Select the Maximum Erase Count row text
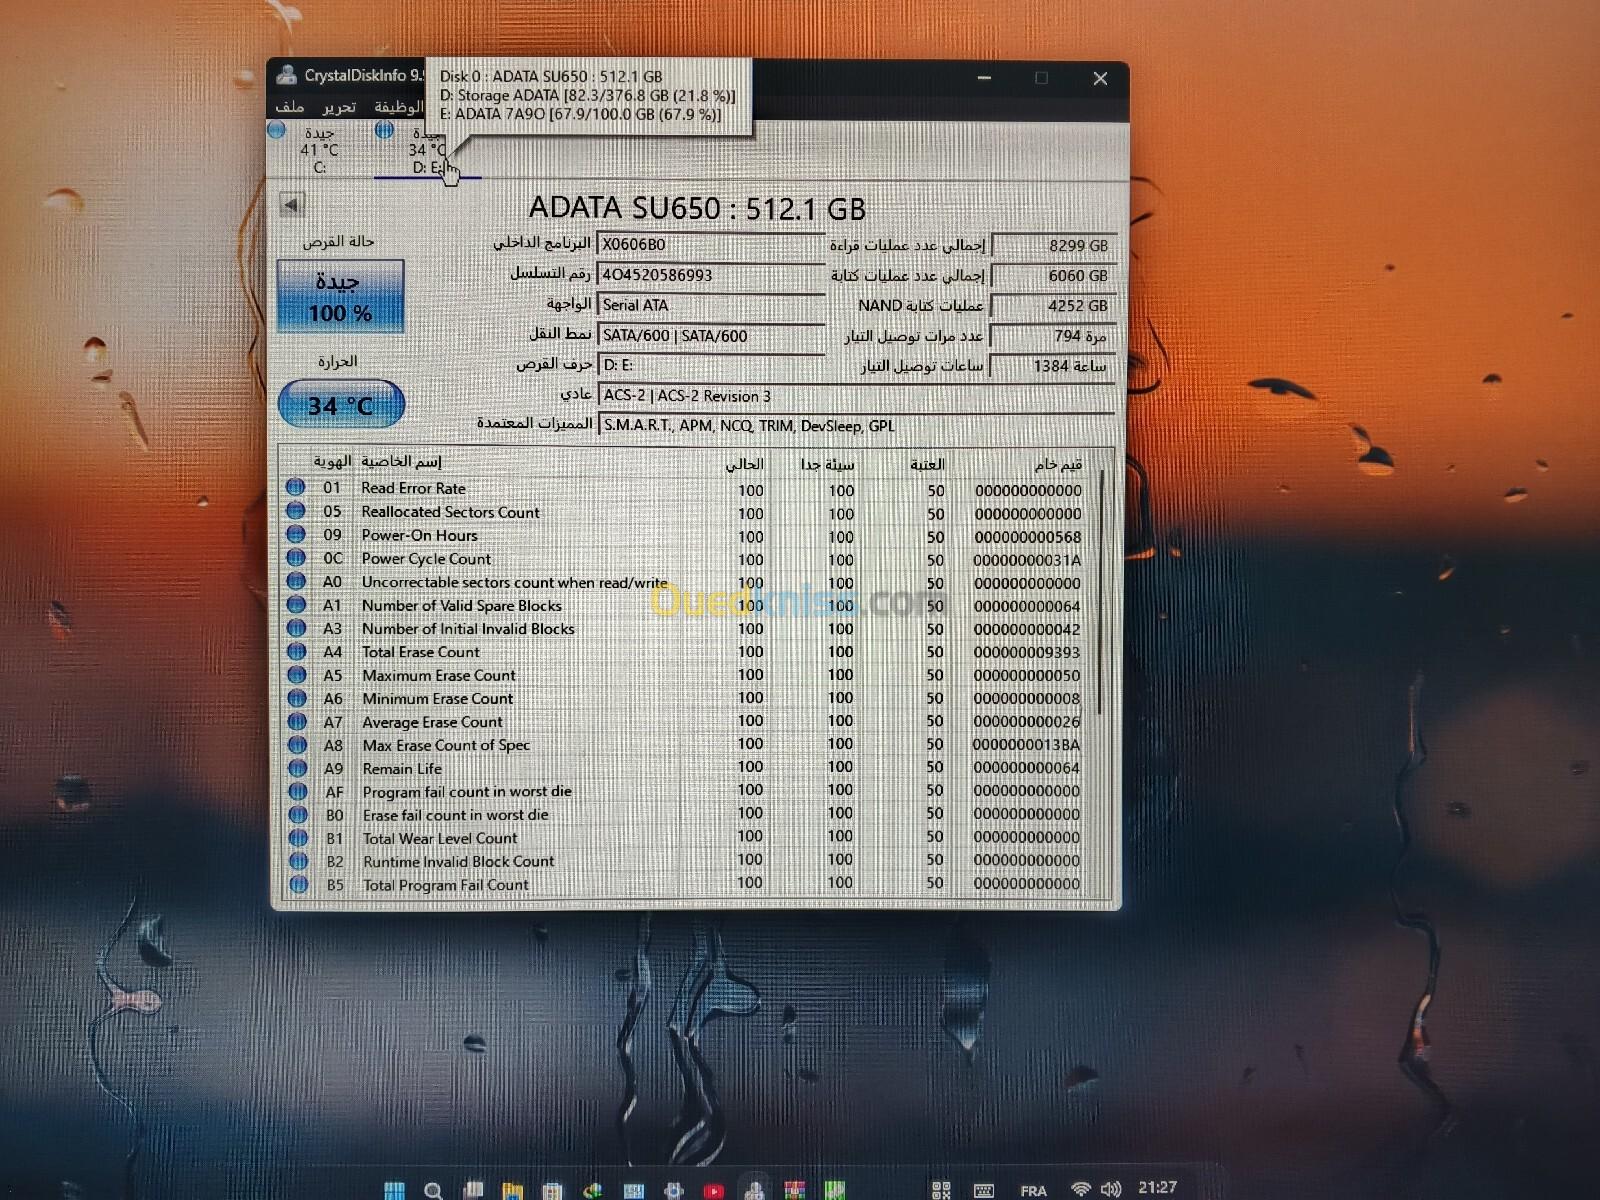The image size is (1600, 1200). tap(439, 675)
